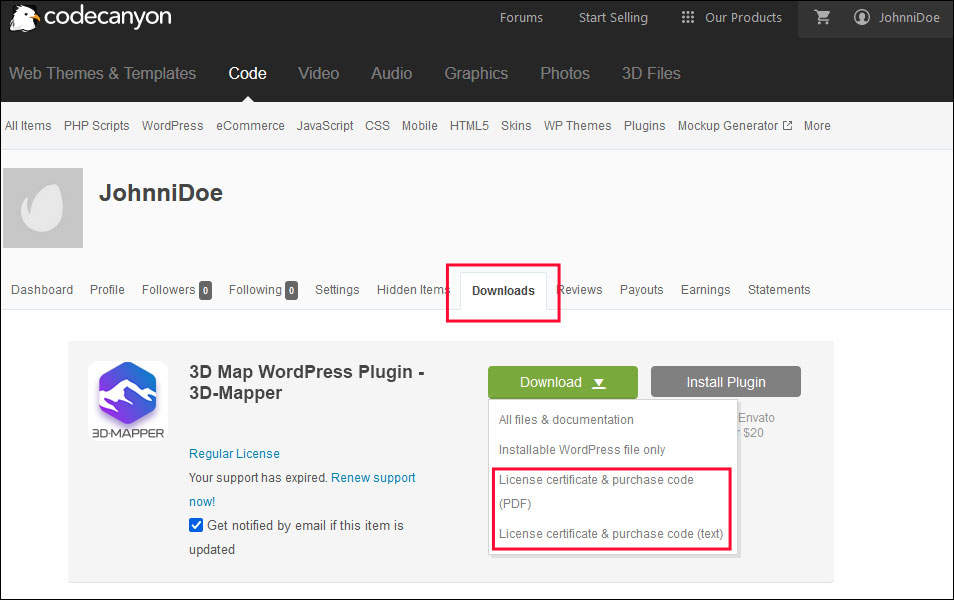Select the Code marketplace category

pos(248,74)
